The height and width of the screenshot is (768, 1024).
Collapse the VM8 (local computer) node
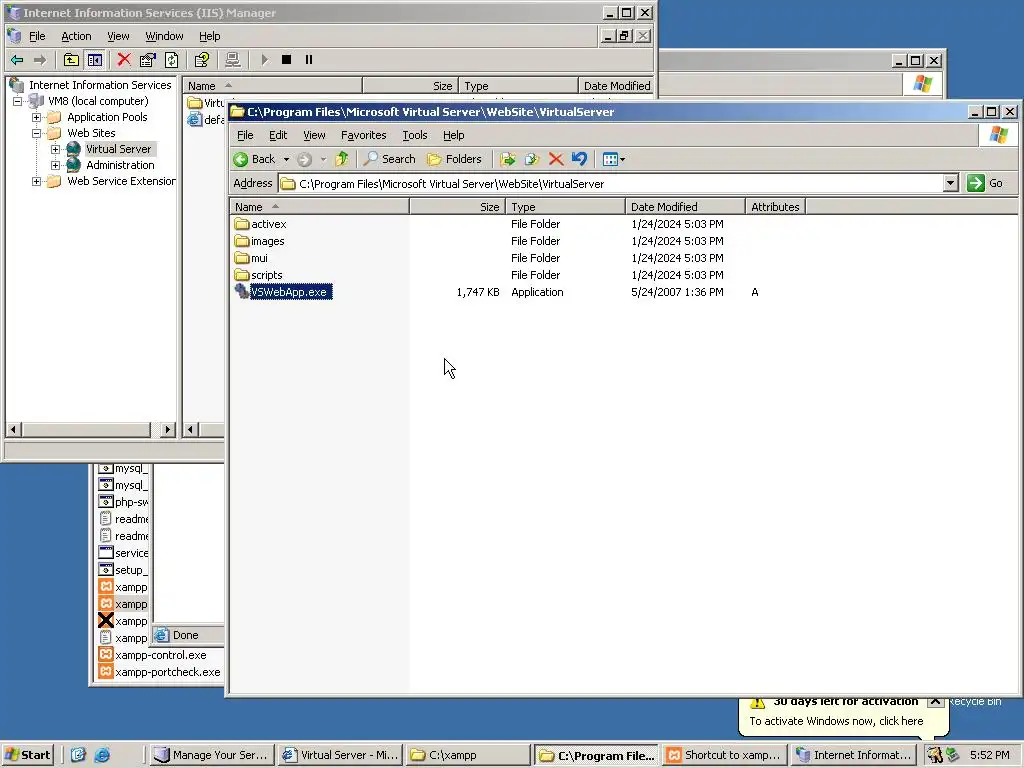pos(18,101)
